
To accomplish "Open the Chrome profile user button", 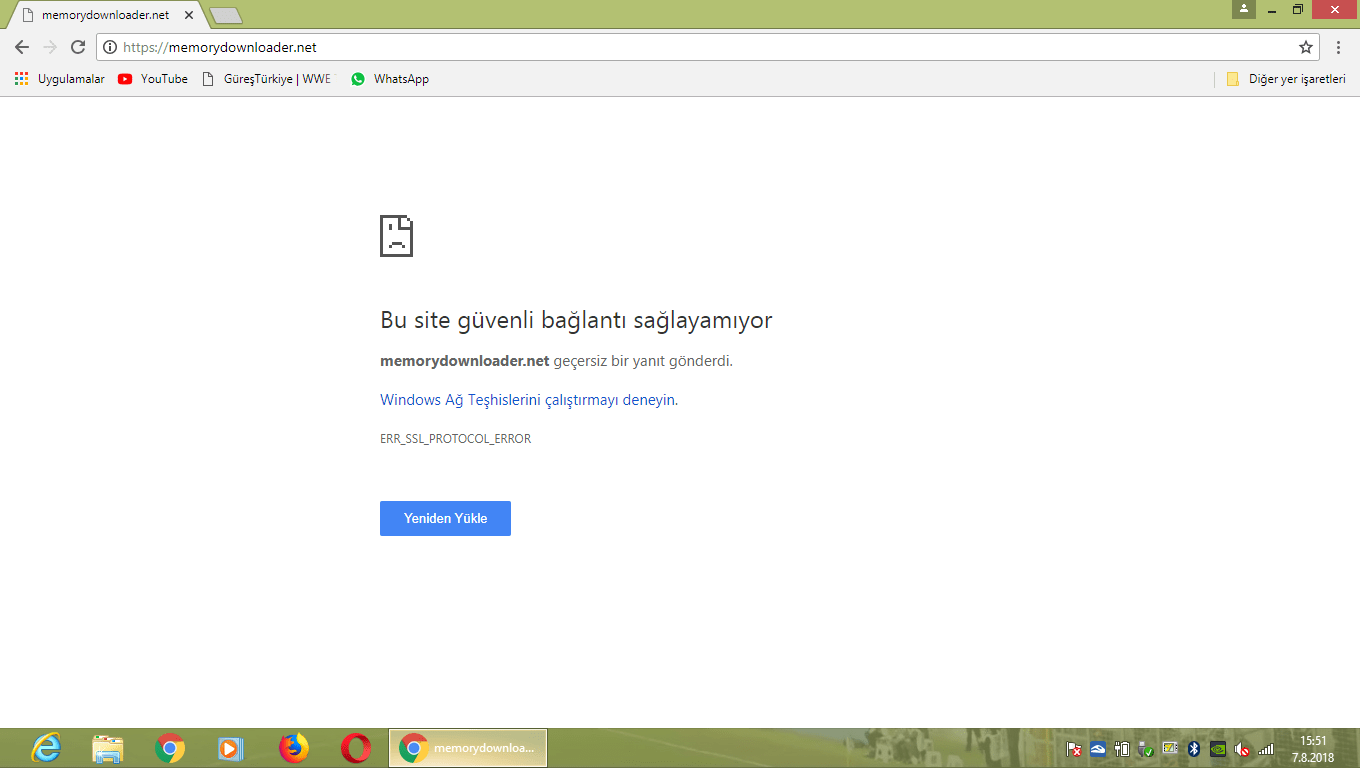I will (x=1243, y=9).
